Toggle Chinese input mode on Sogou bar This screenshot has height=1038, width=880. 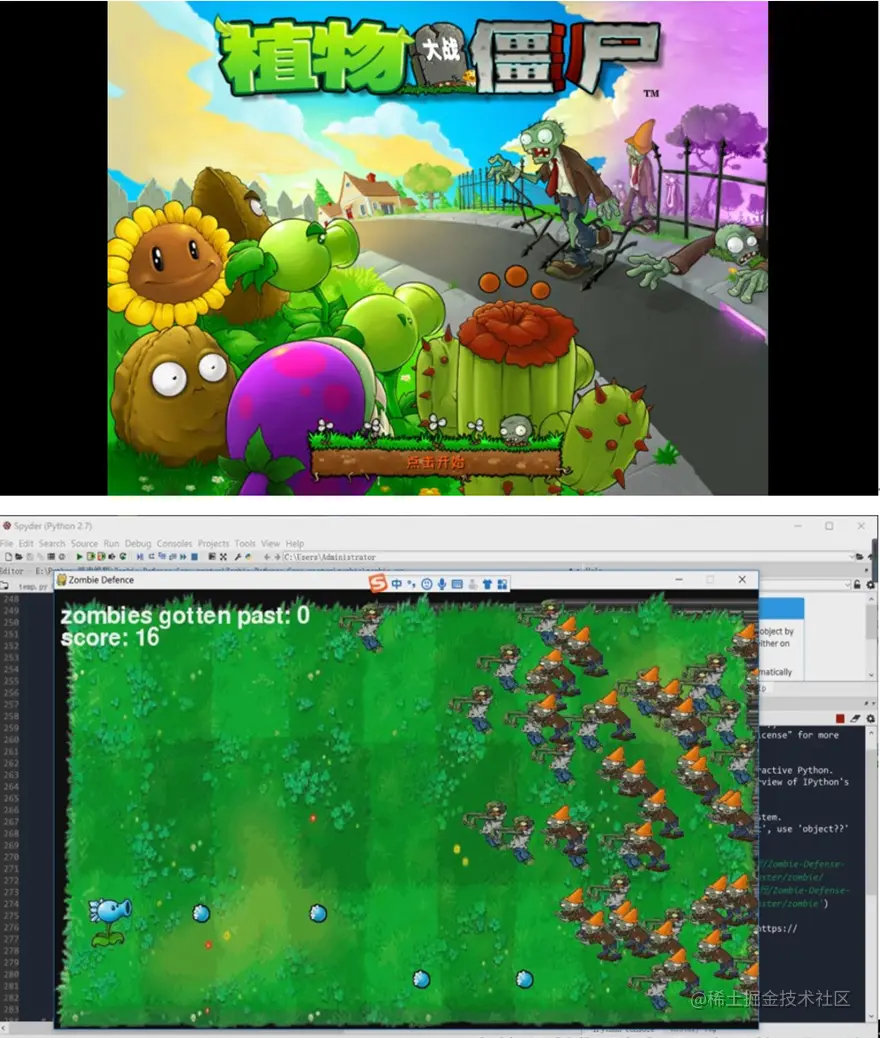point(397,583)
